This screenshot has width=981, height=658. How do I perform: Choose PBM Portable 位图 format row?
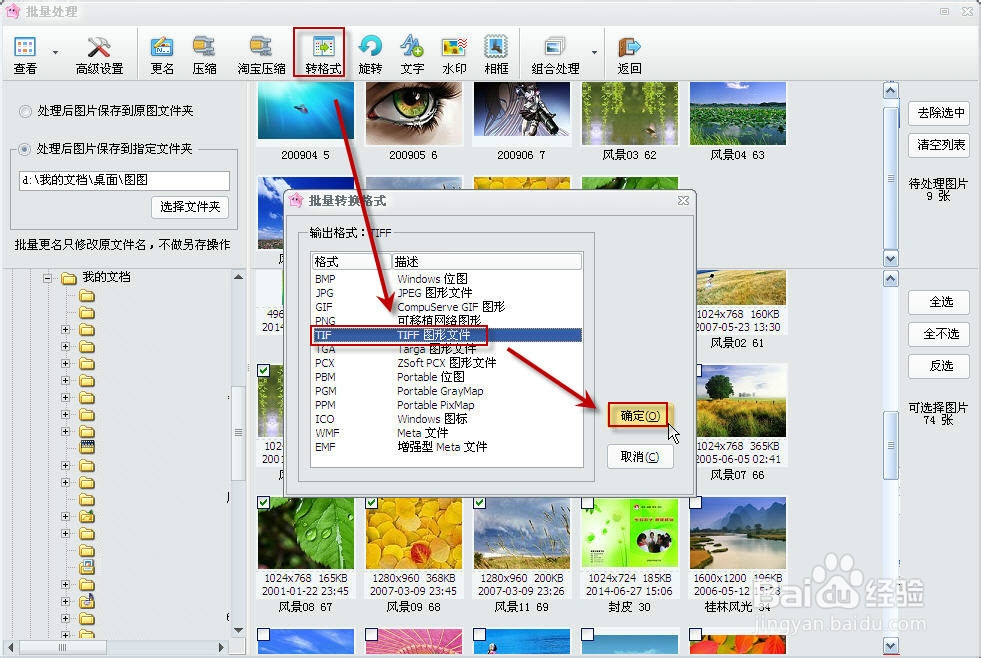tap(447, 377)
